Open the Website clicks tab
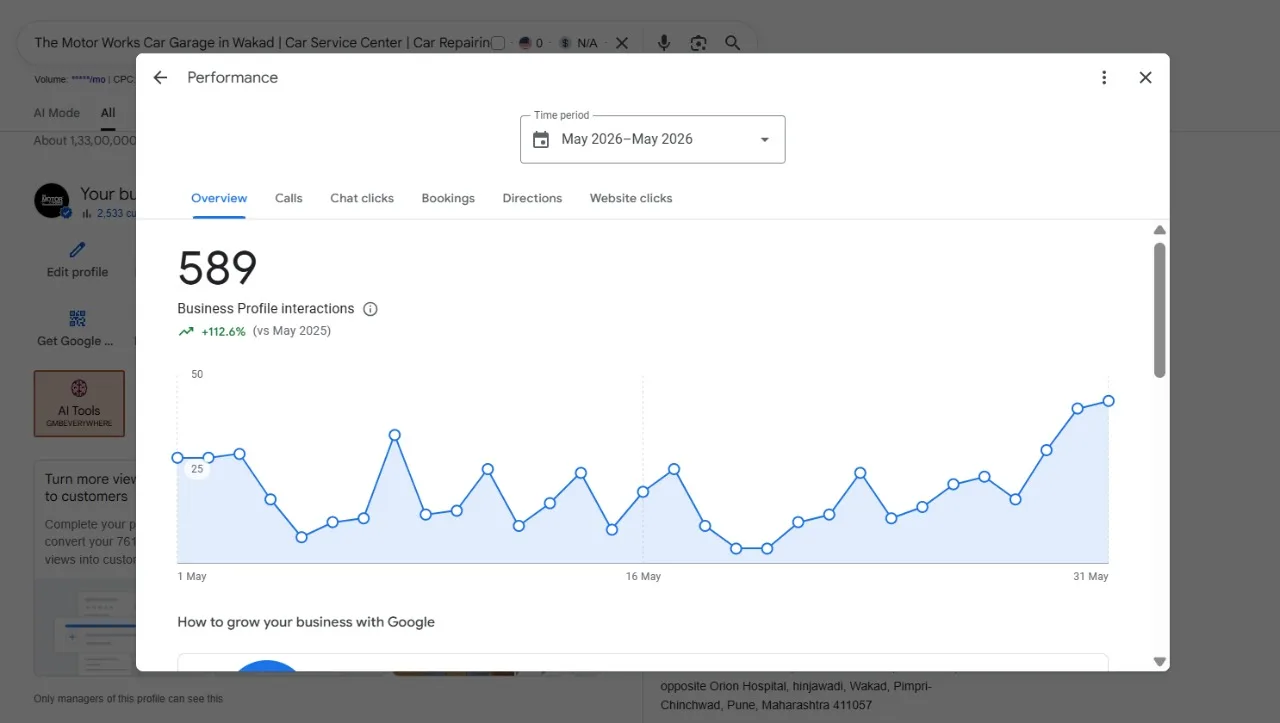This screenshot has width=1280, height=723. [631, 198]
